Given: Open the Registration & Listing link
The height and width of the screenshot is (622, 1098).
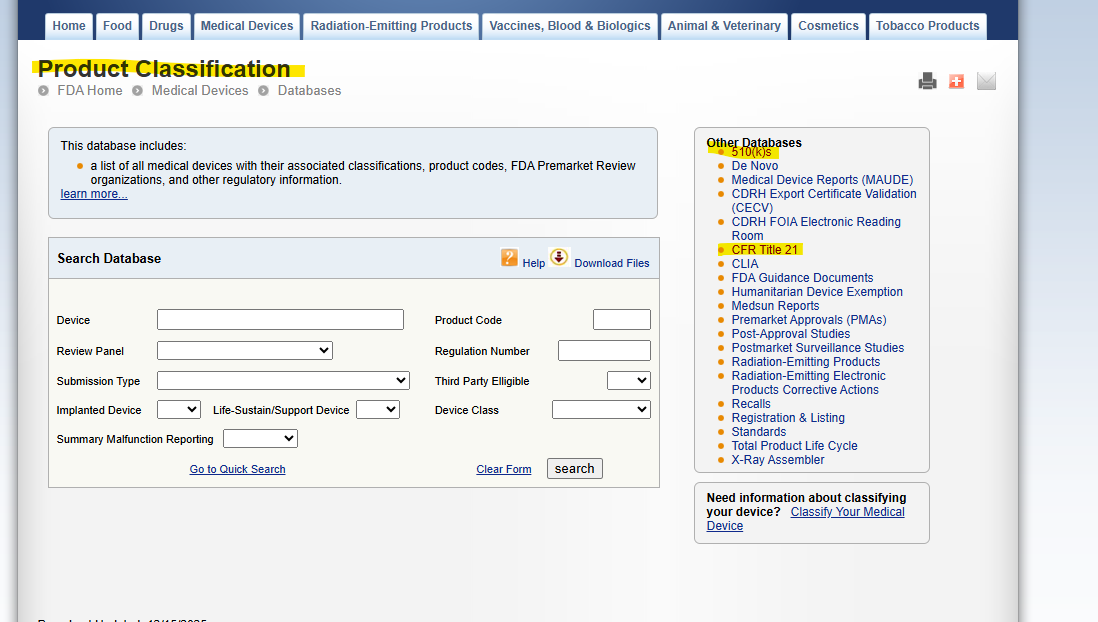Looking at the screenshot, I should click(x=788, y=418).
